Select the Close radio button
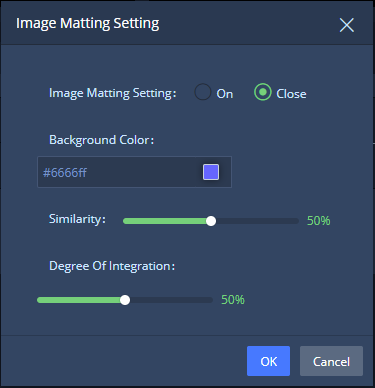The width and height of the screenshot is (375, 388). tap(263, 92)
